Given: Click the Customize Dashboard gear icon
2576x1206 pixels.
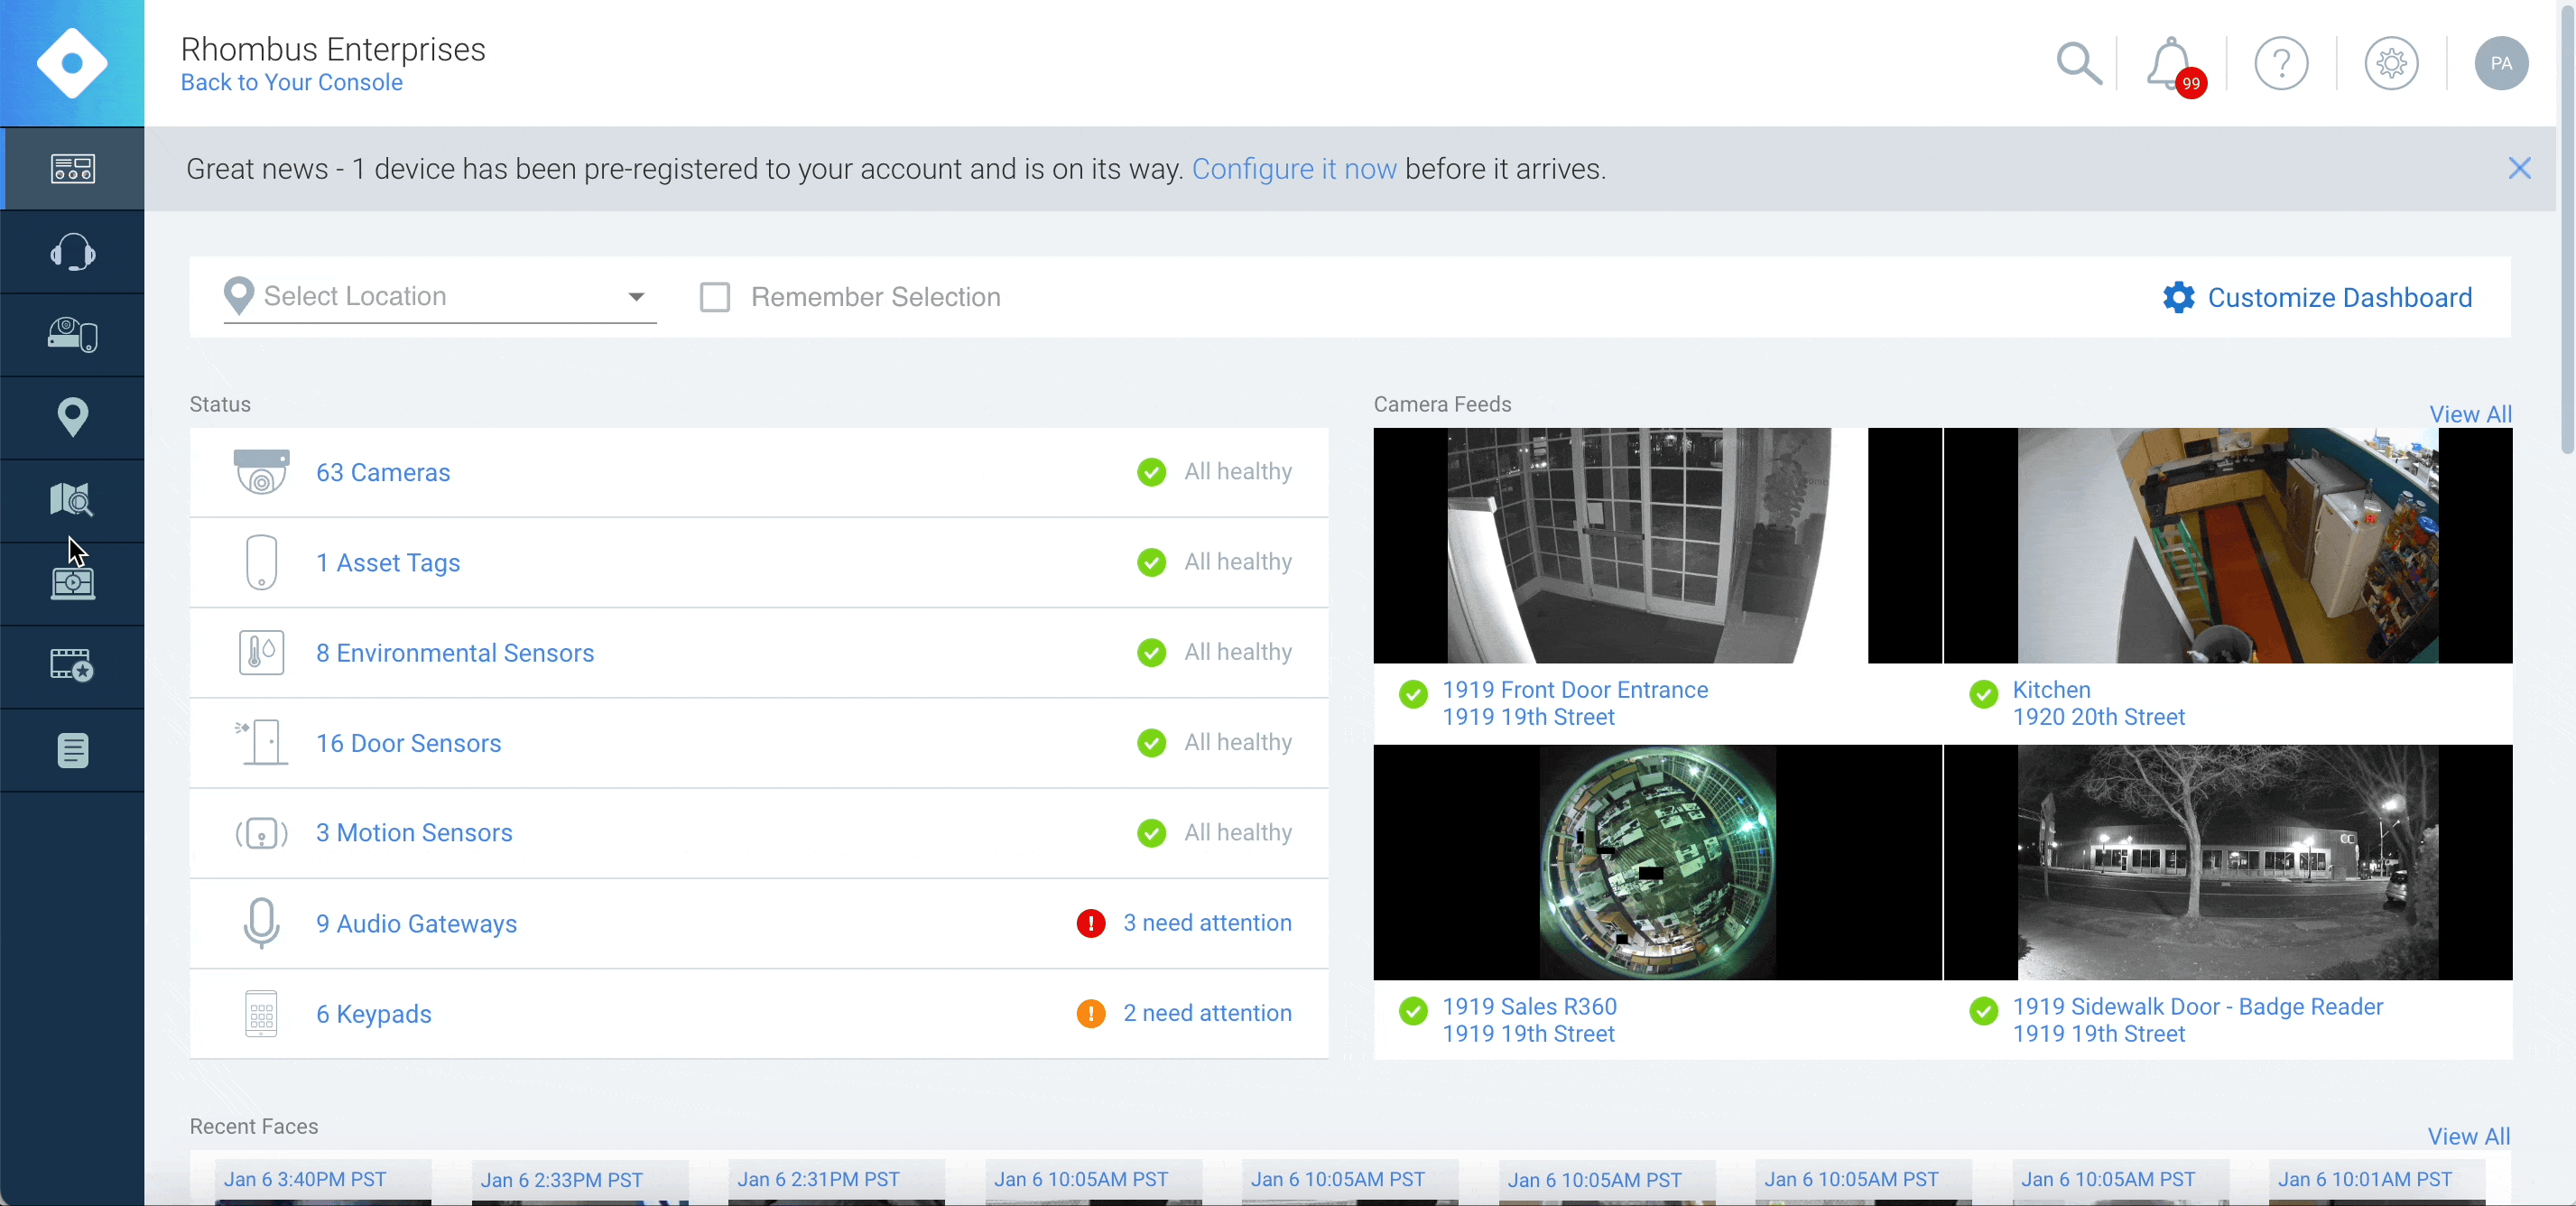Looking at the screenshot, I should (x=2178, y=297).
